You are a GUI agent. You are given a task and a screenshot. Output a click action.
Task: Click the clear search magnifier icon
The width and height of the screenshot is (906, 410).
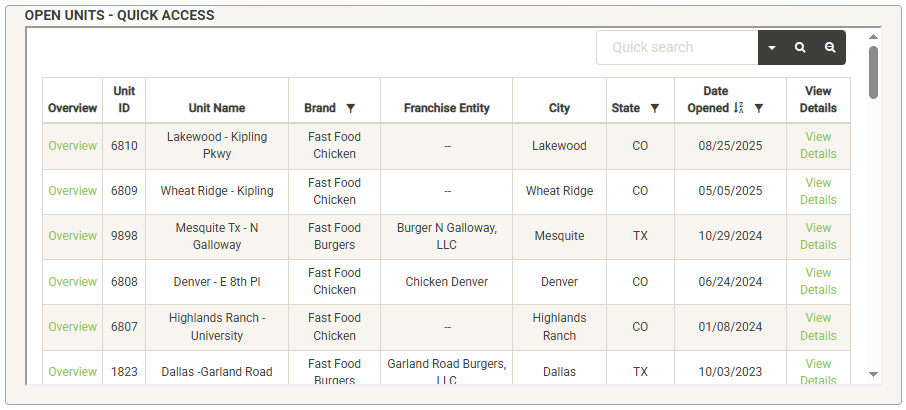pyautogui.click(x=830, y=47)
